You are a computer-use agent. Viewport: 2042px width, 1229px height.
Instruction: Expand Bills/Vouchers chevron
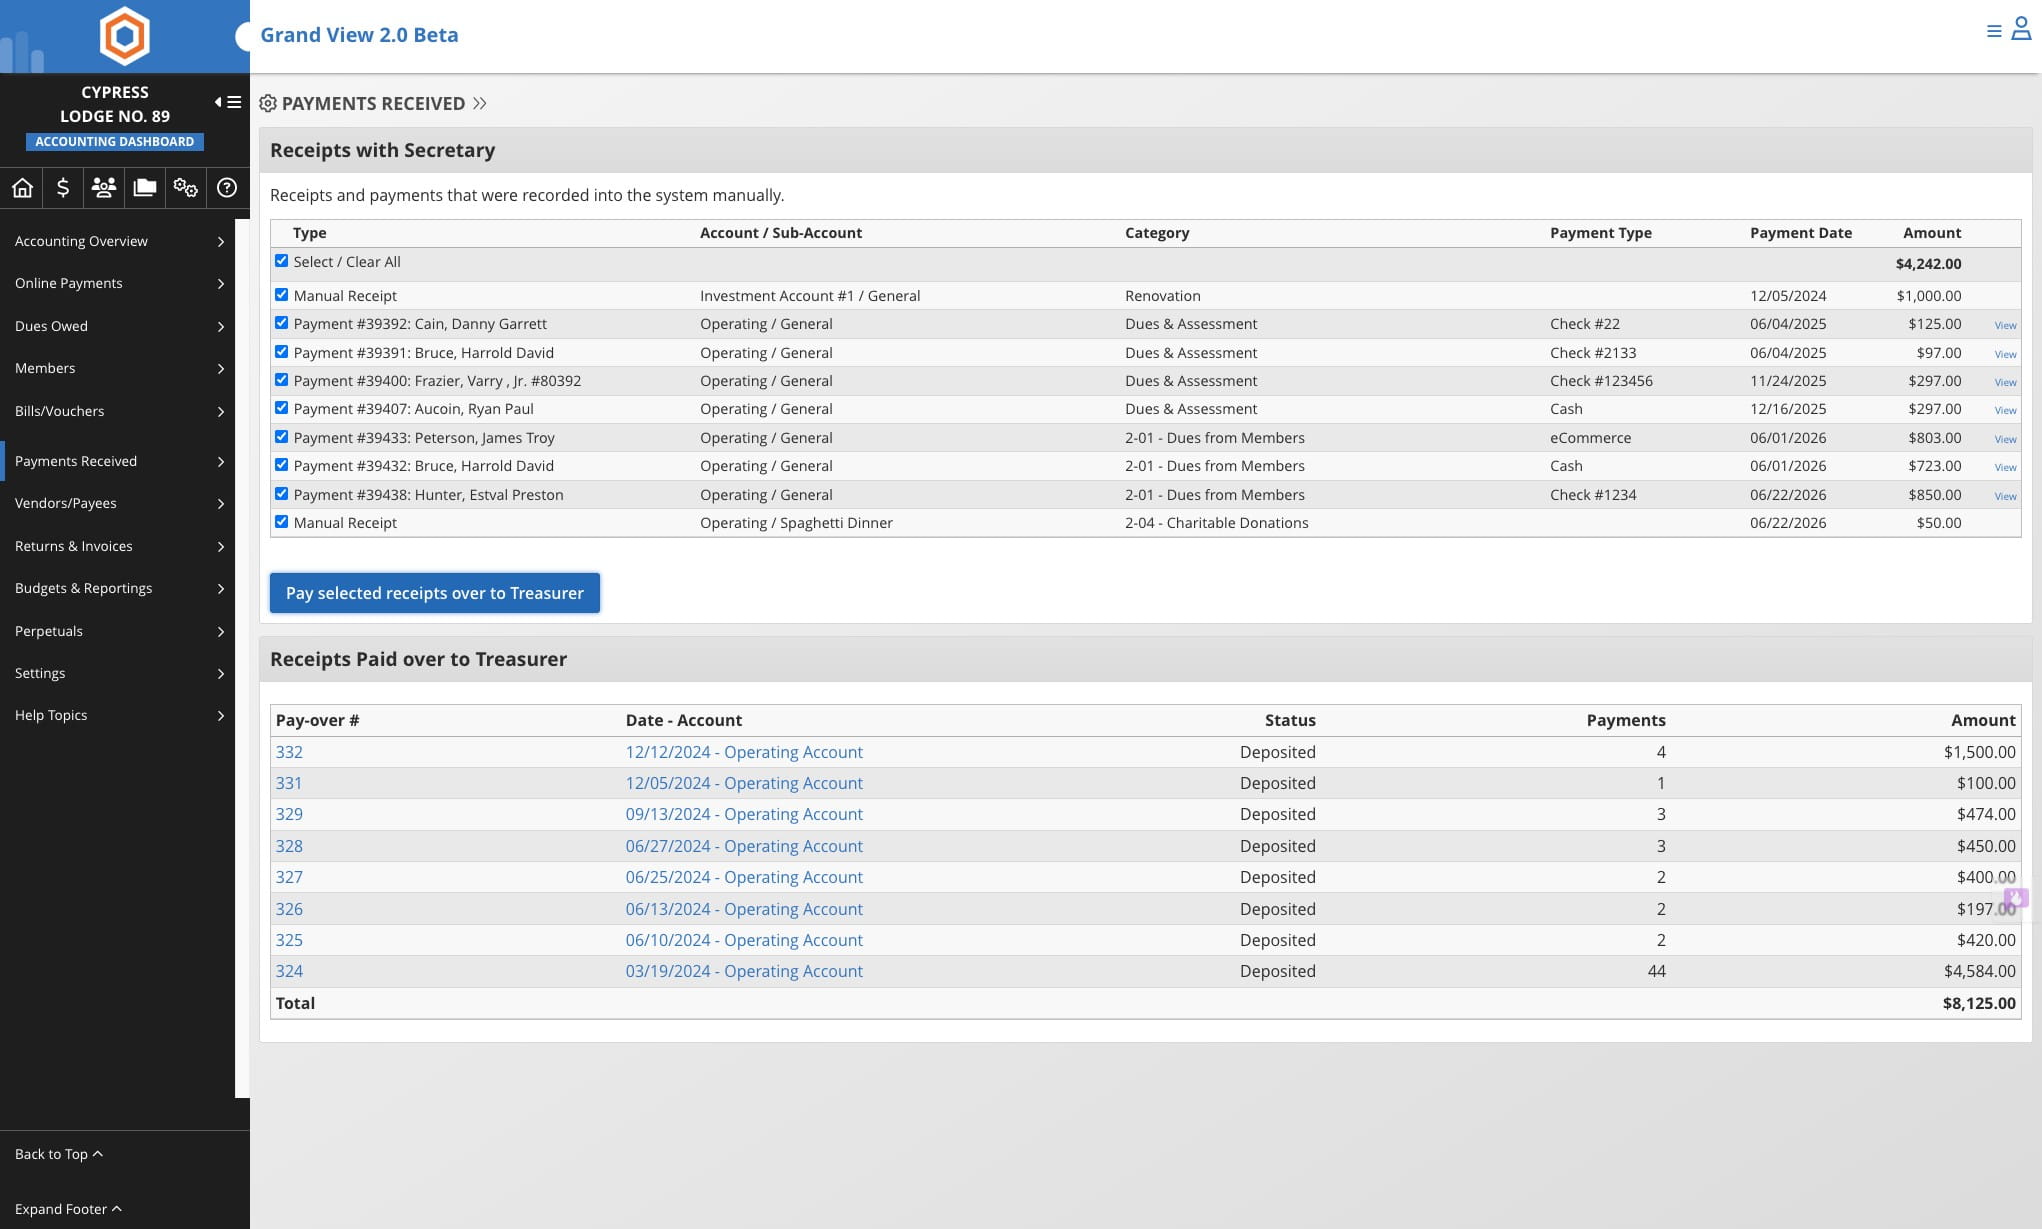point(221,411)
